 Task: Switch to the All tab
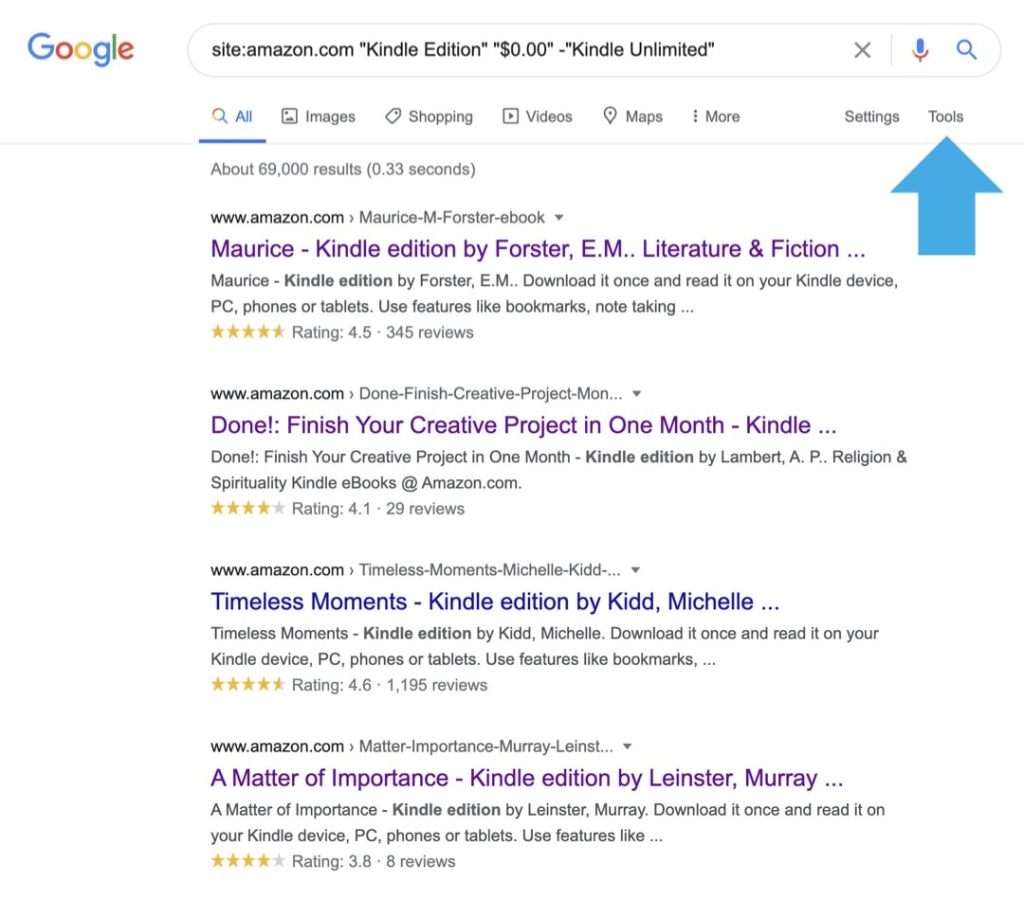(231, 116)
